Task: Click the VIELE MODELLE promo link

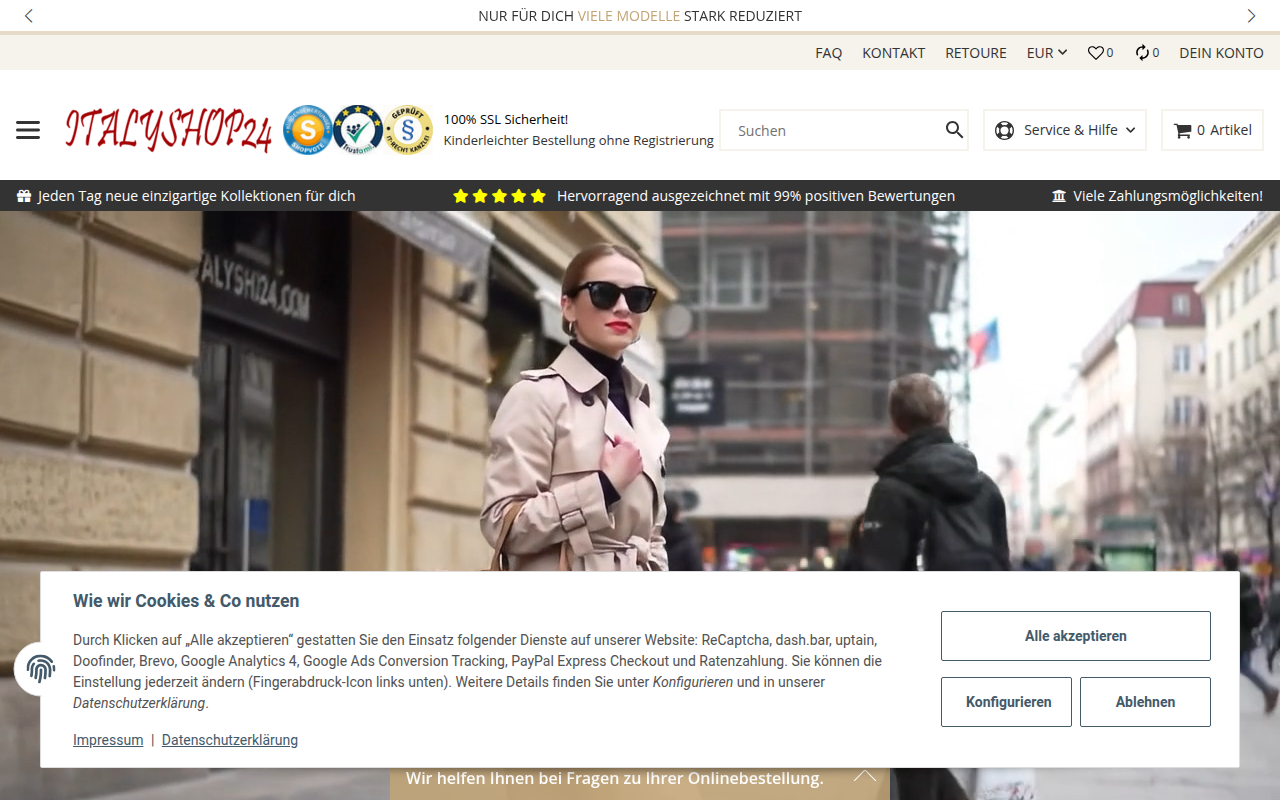Action: coord(629,16)
